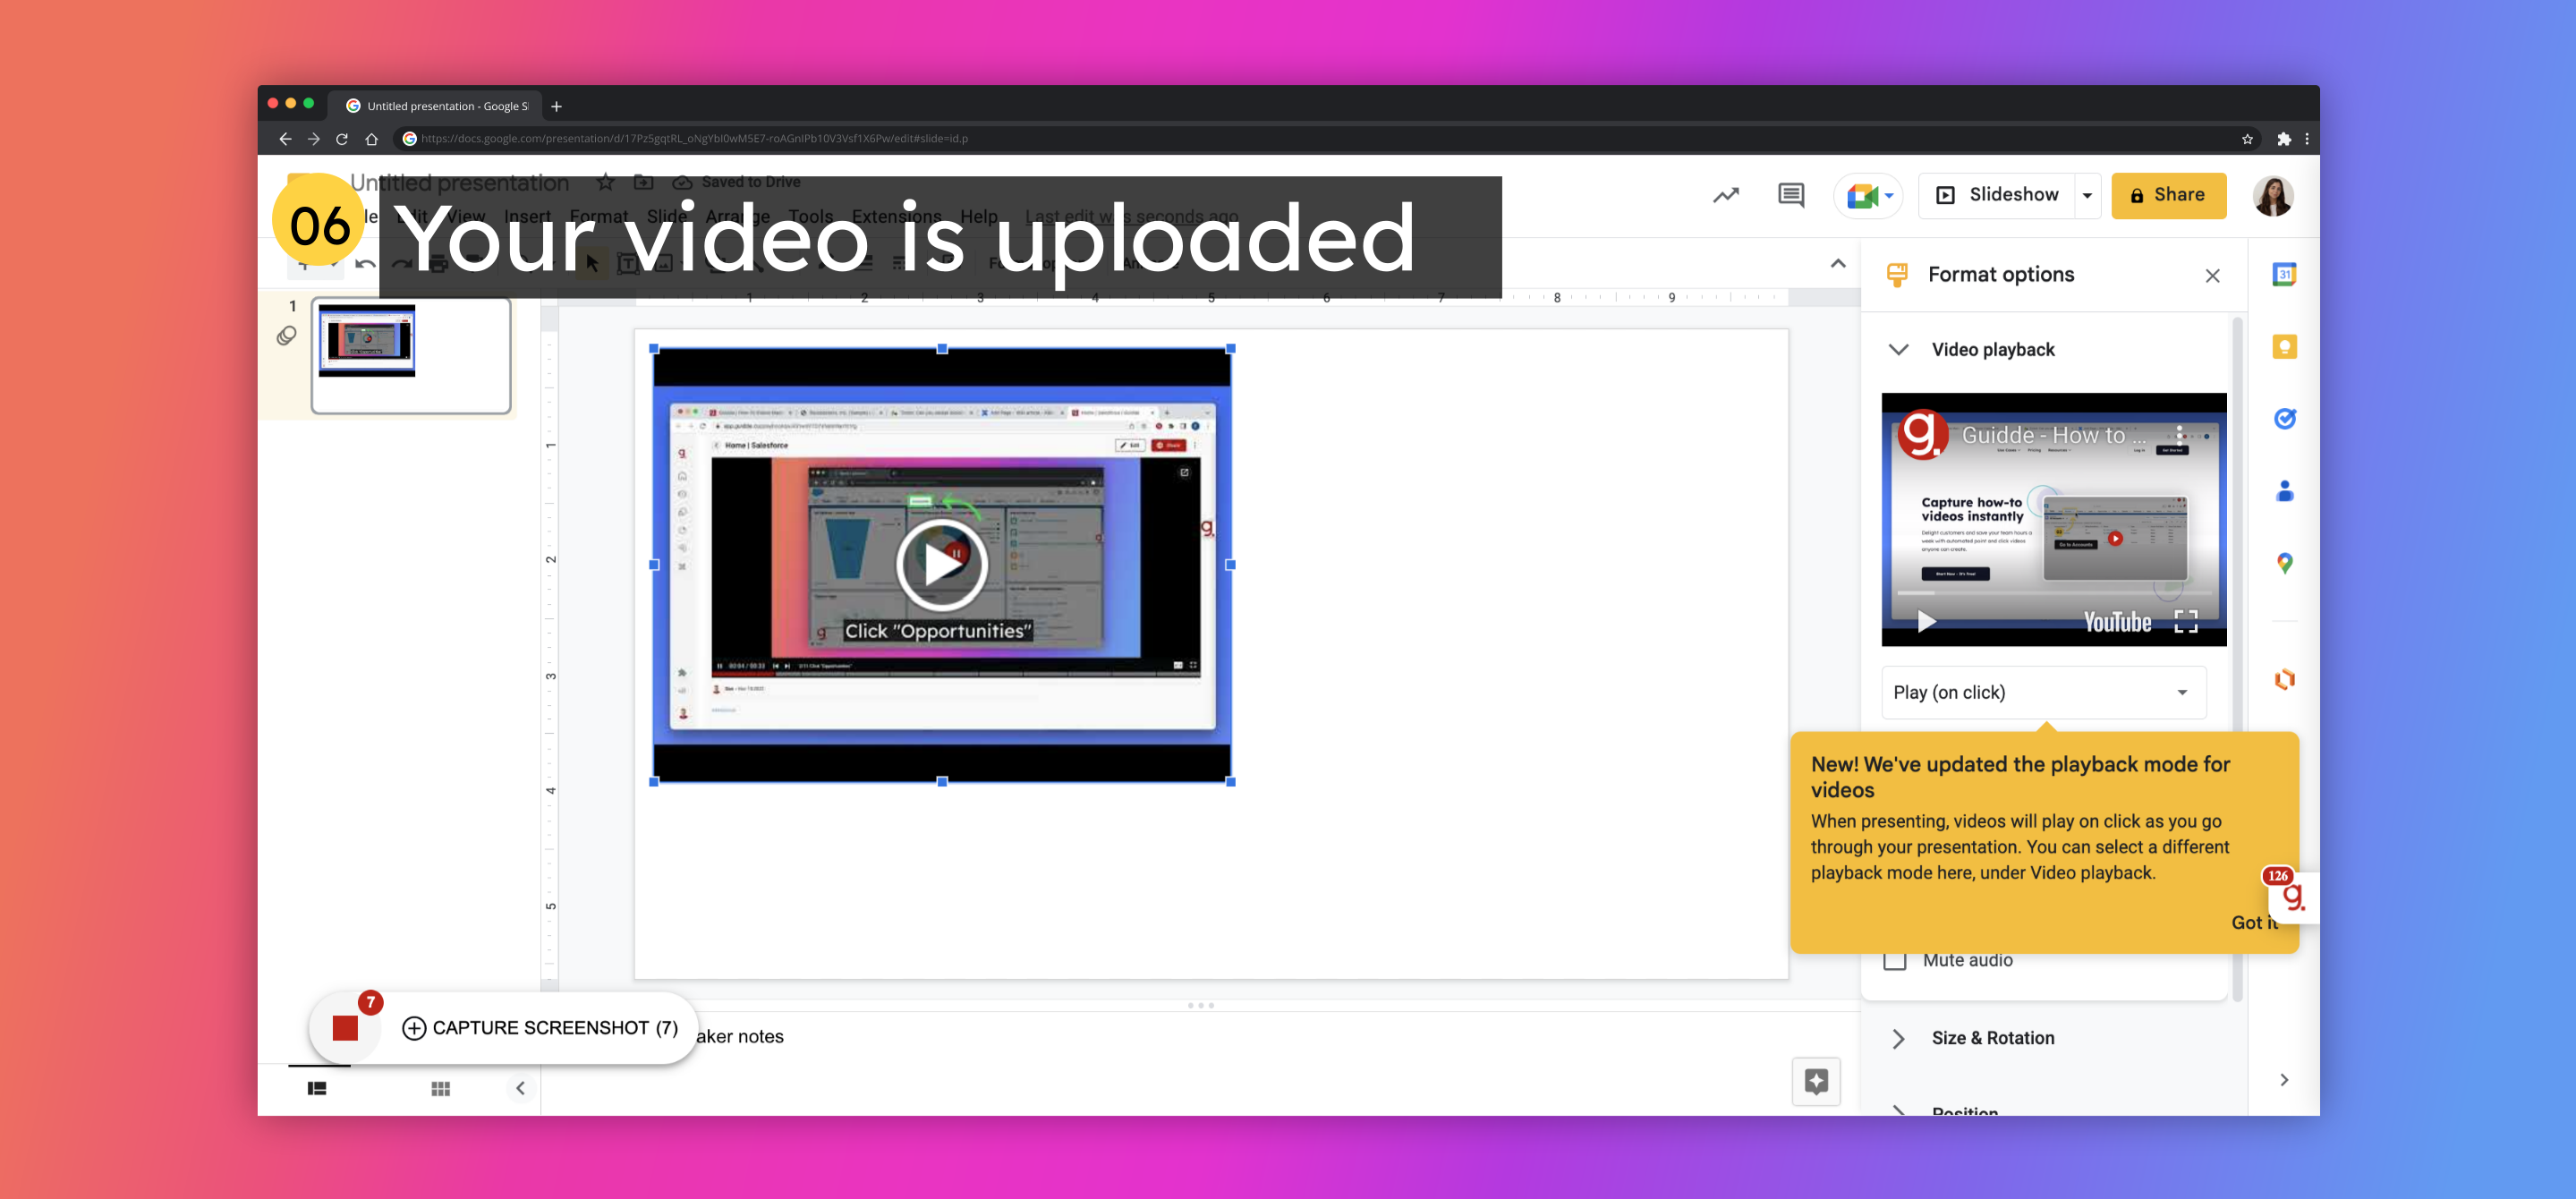Open the activity dashboard trend icon
The image size is (2576, 1199).
click(1725, 195)
